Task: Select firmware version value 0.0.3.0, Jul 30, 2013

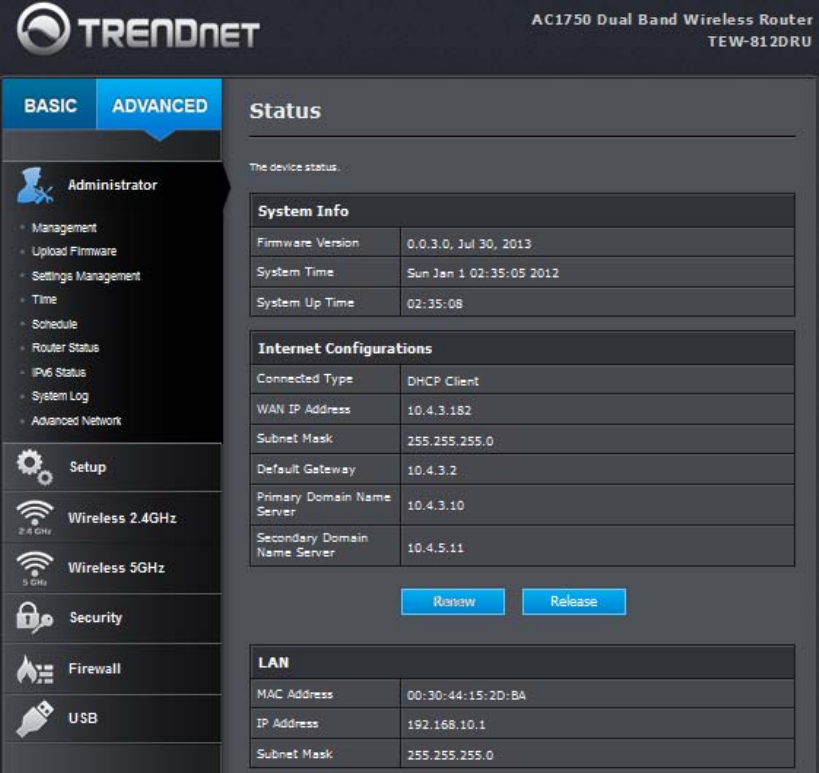Action: coord(469,244)
